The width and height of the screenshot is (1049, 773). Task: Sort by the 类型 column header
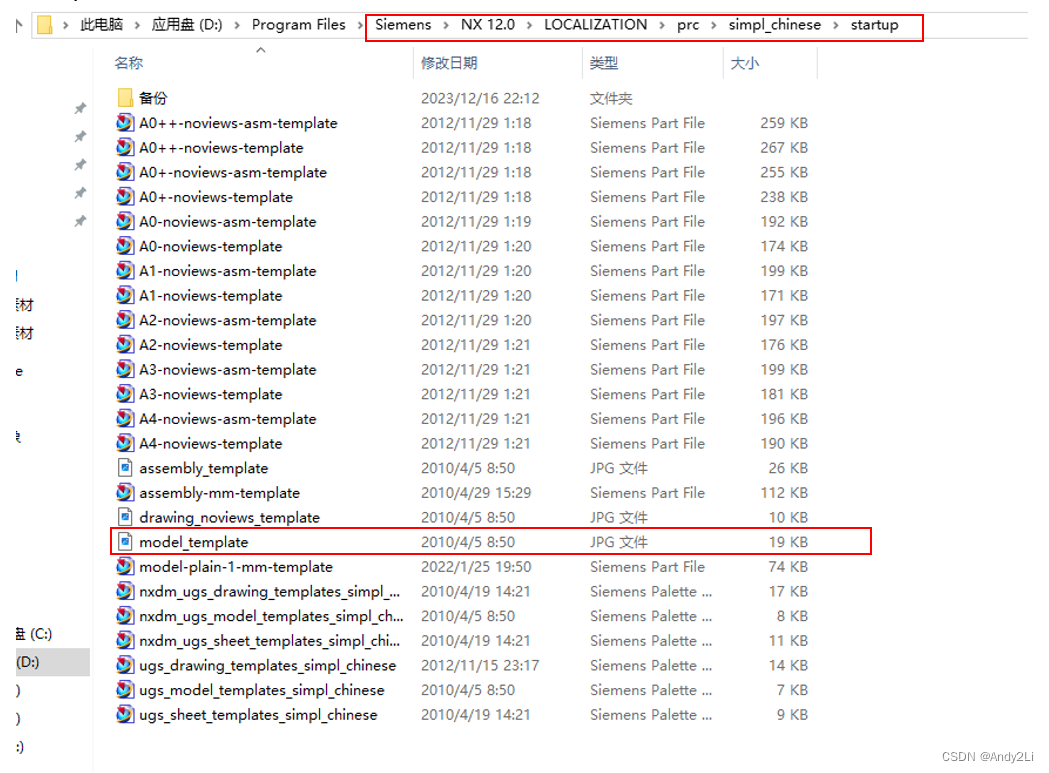pos(603,63)
